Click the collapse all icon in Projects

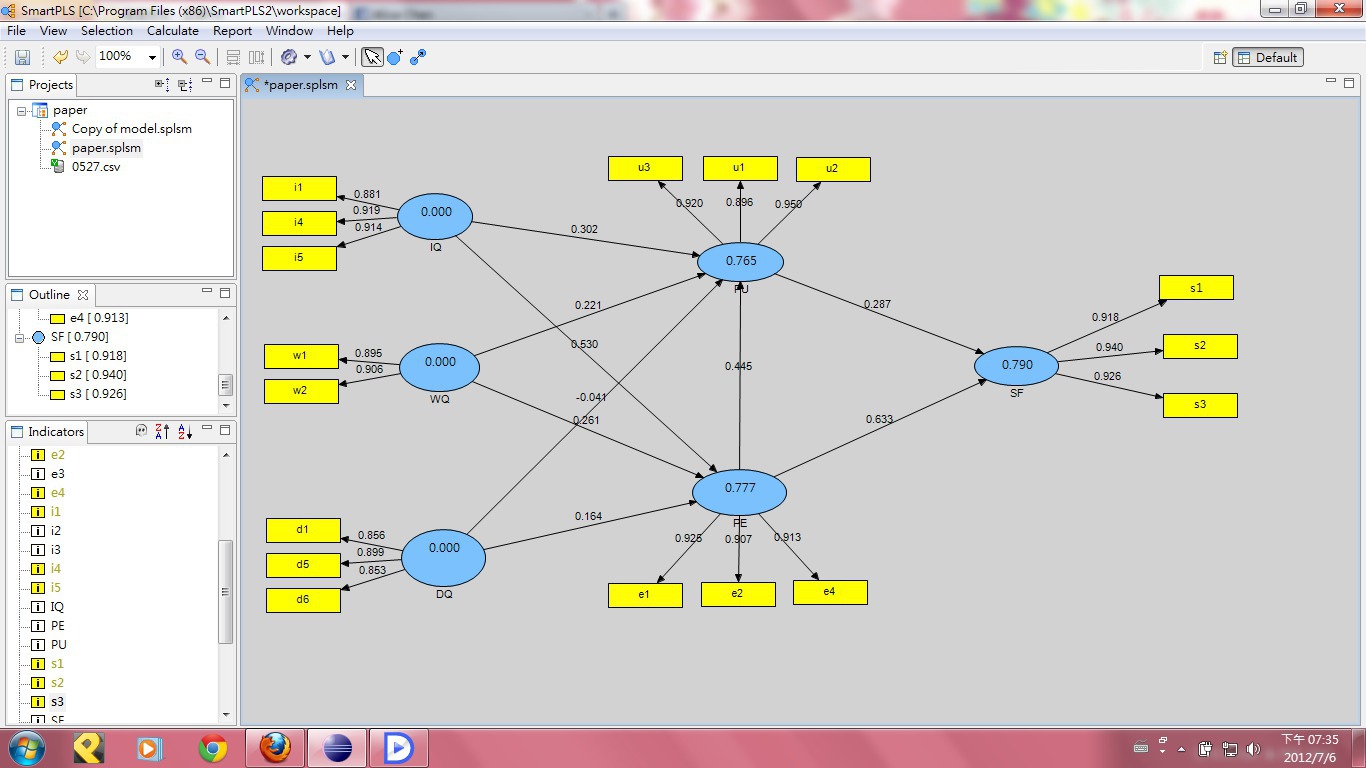pos(185,85)
